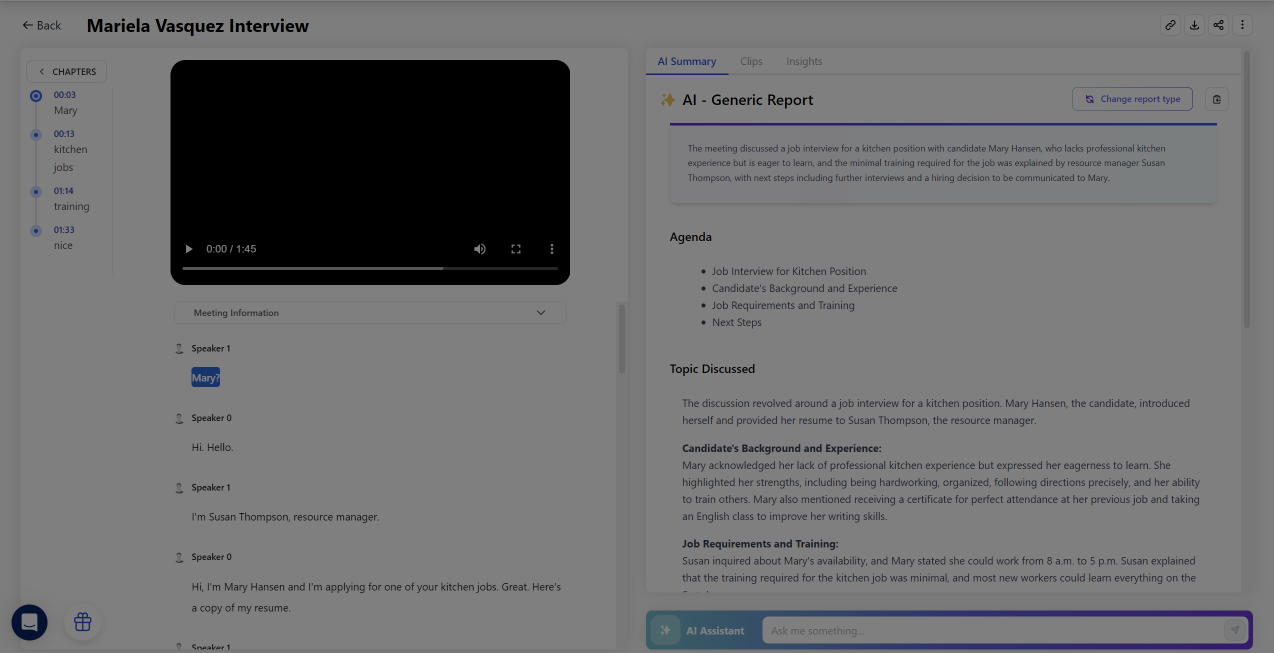Open the chat support bubble icon

click(30, 622)
